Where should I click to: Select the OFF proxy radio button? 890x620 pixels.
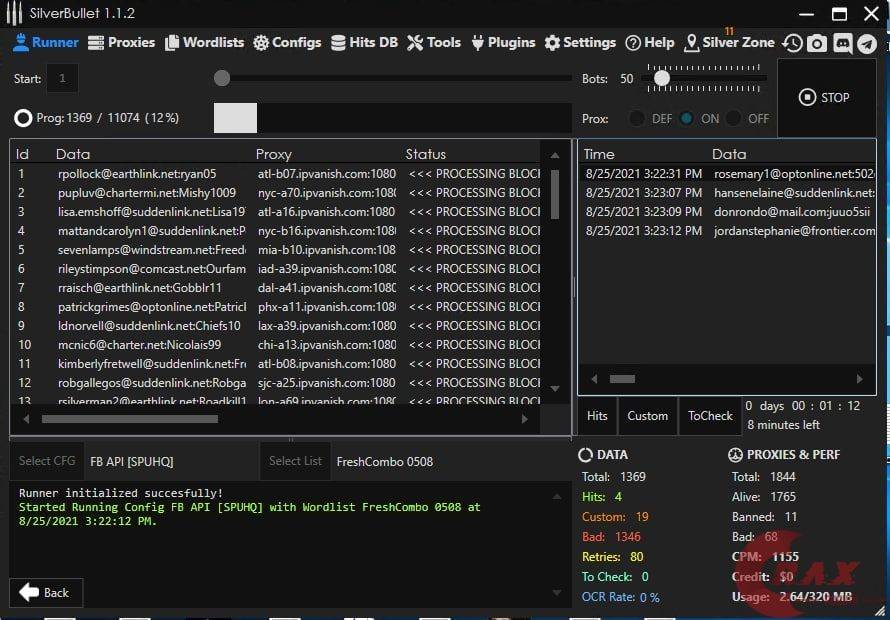click(x=734, y=119)
